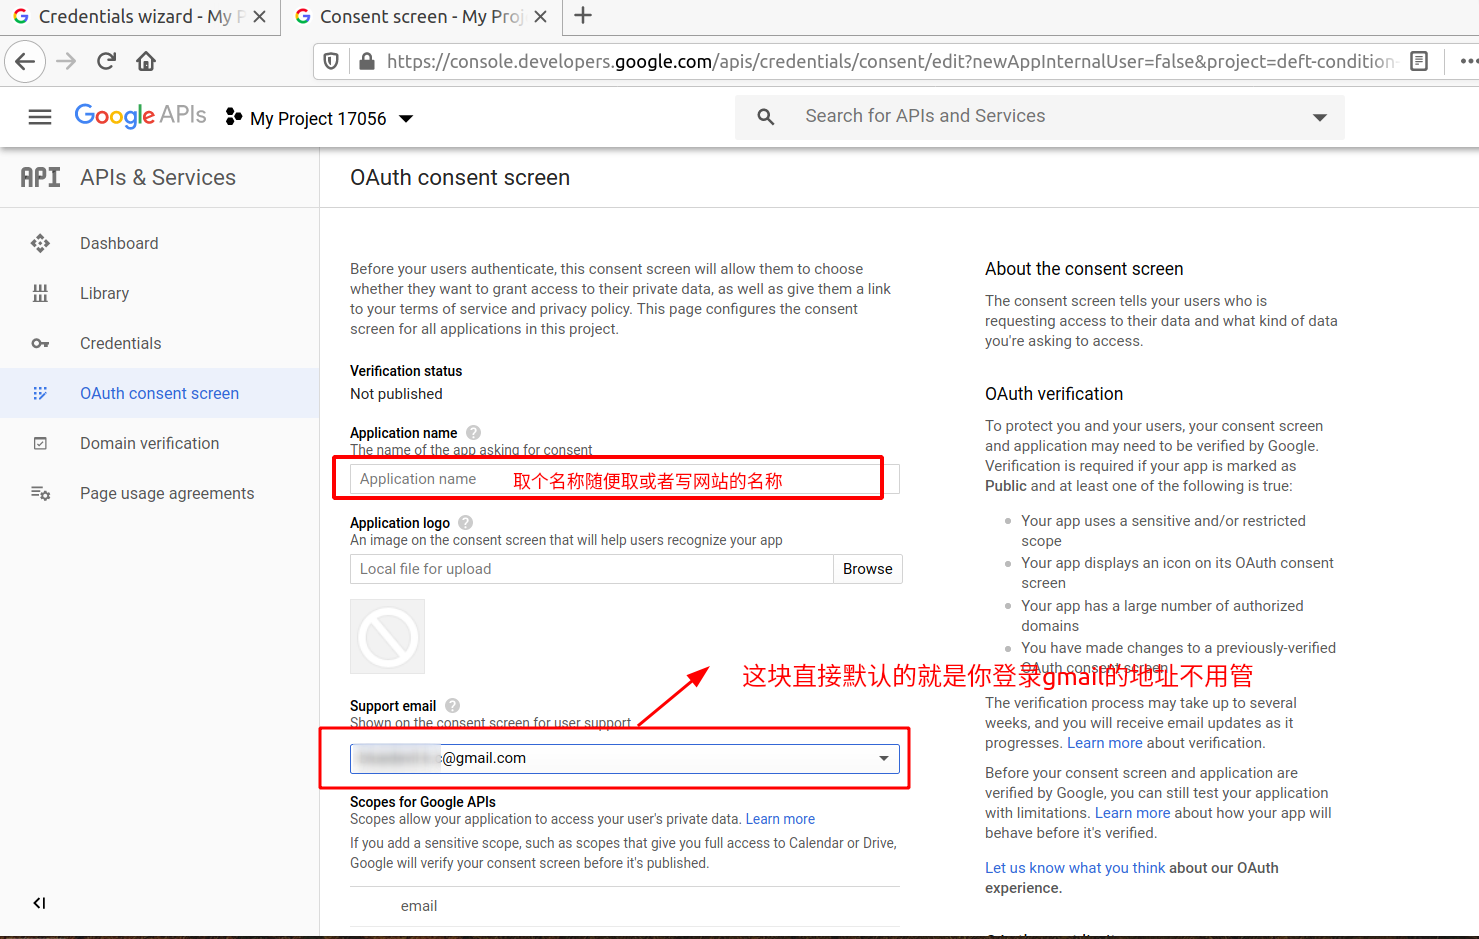This screenshot has height=939, width=1479.
Task: Select OAuth consent screen in sidebar
Action: coord(160,393)
